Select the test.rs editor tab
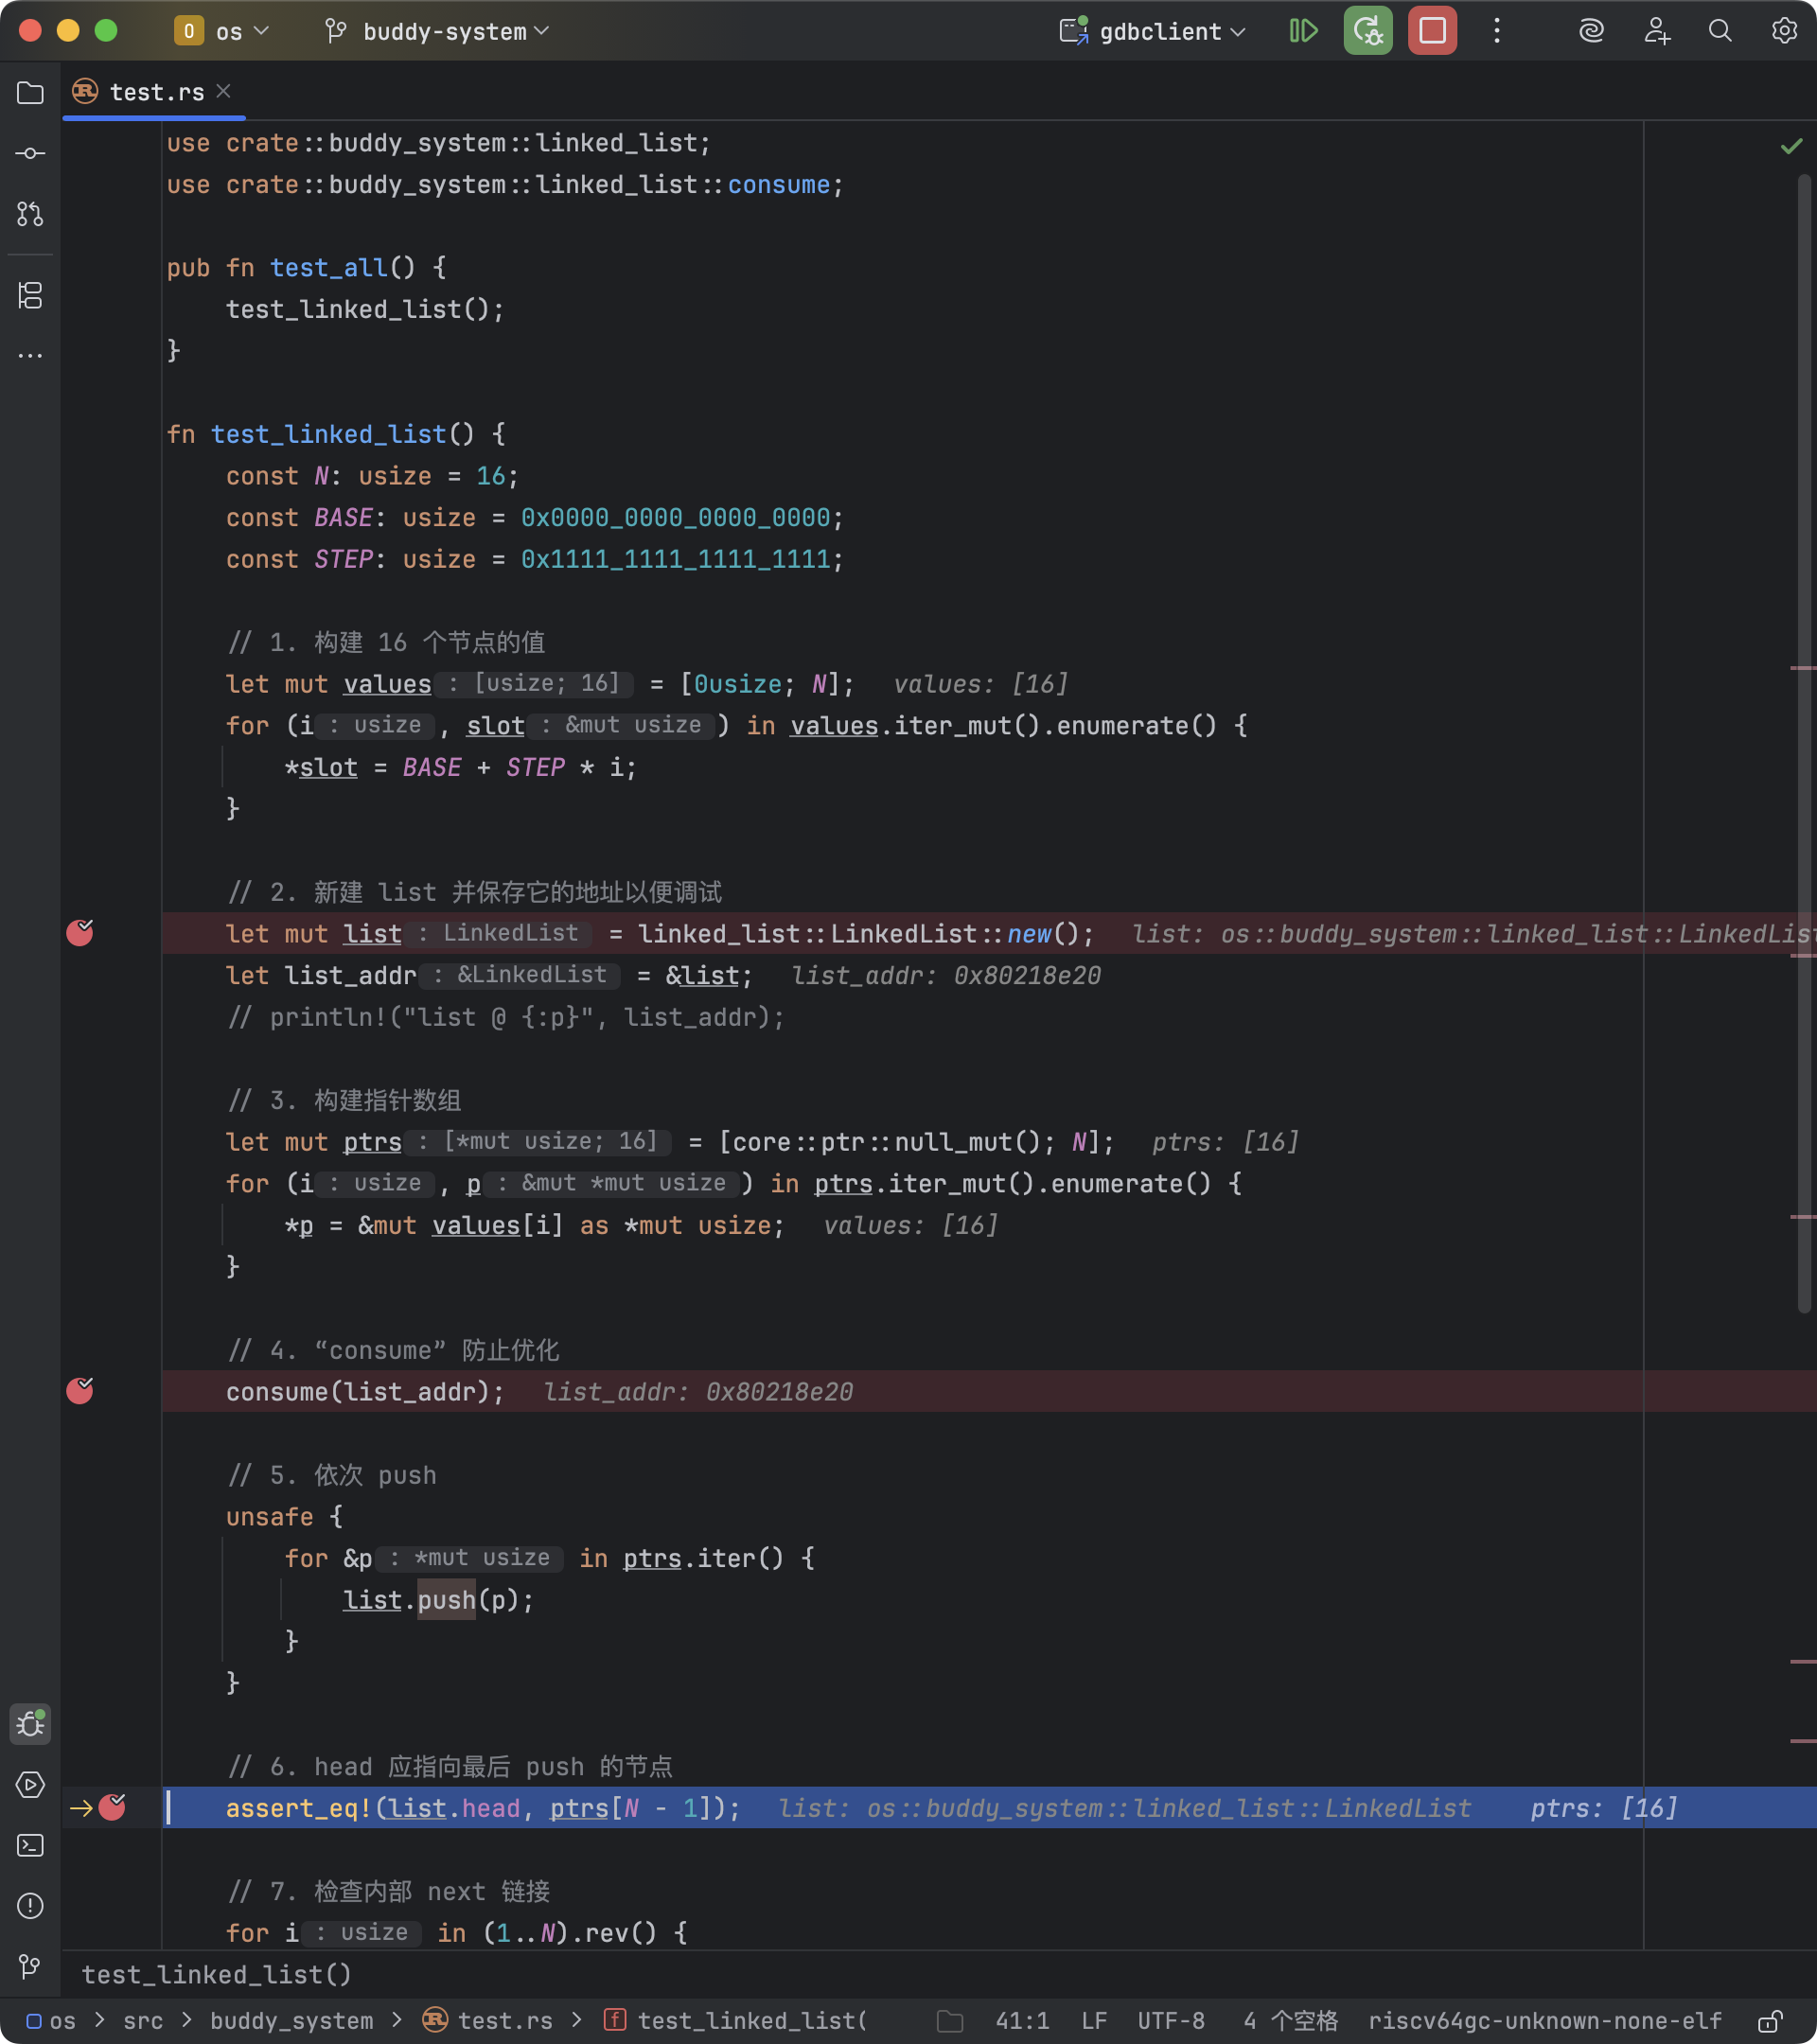Screen dimensions: 1817x2044 pos(155,92)
